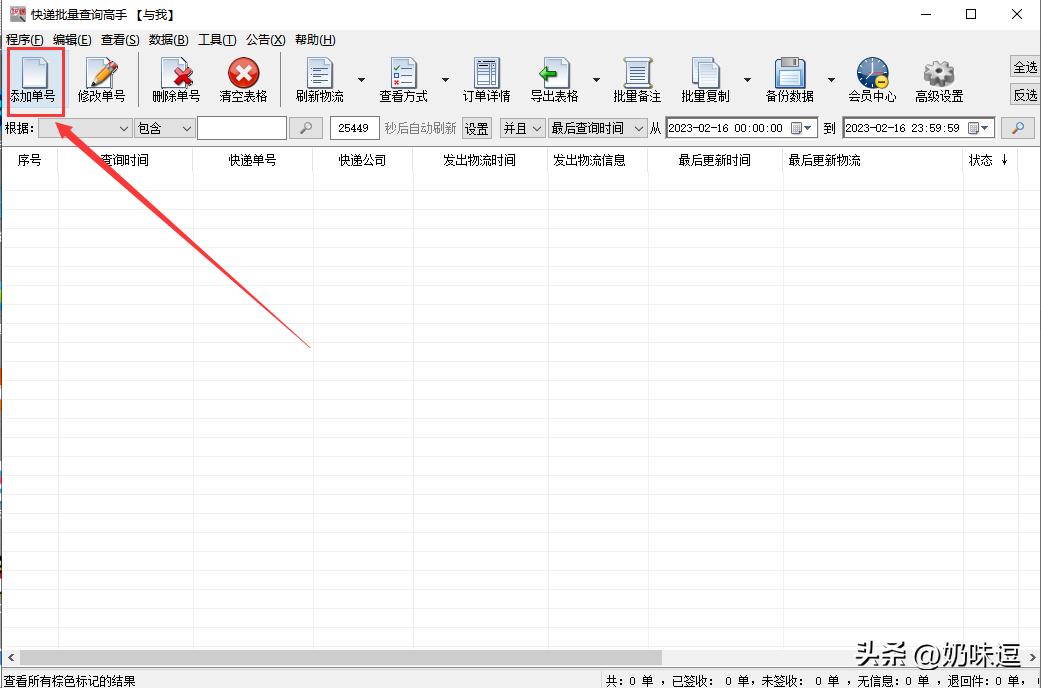Click 备份数据 floppy disk icon
1041x688 pixels.
click(789, 80)
